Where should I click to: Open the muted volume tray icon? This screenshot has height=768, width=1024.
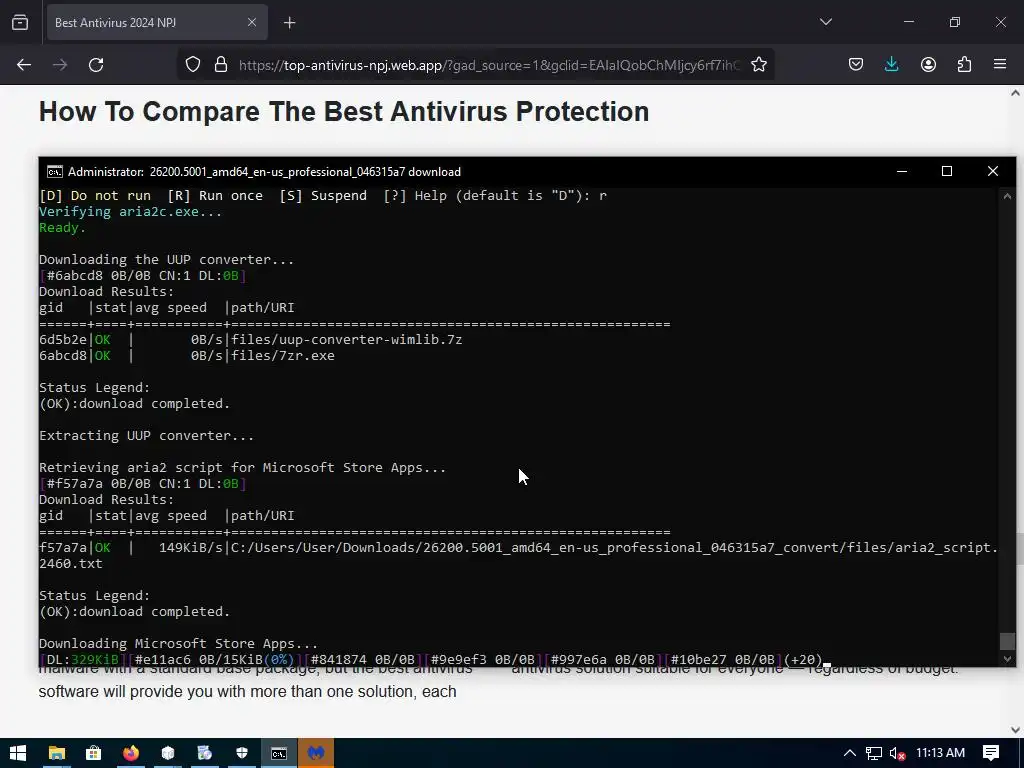point(897,753)
